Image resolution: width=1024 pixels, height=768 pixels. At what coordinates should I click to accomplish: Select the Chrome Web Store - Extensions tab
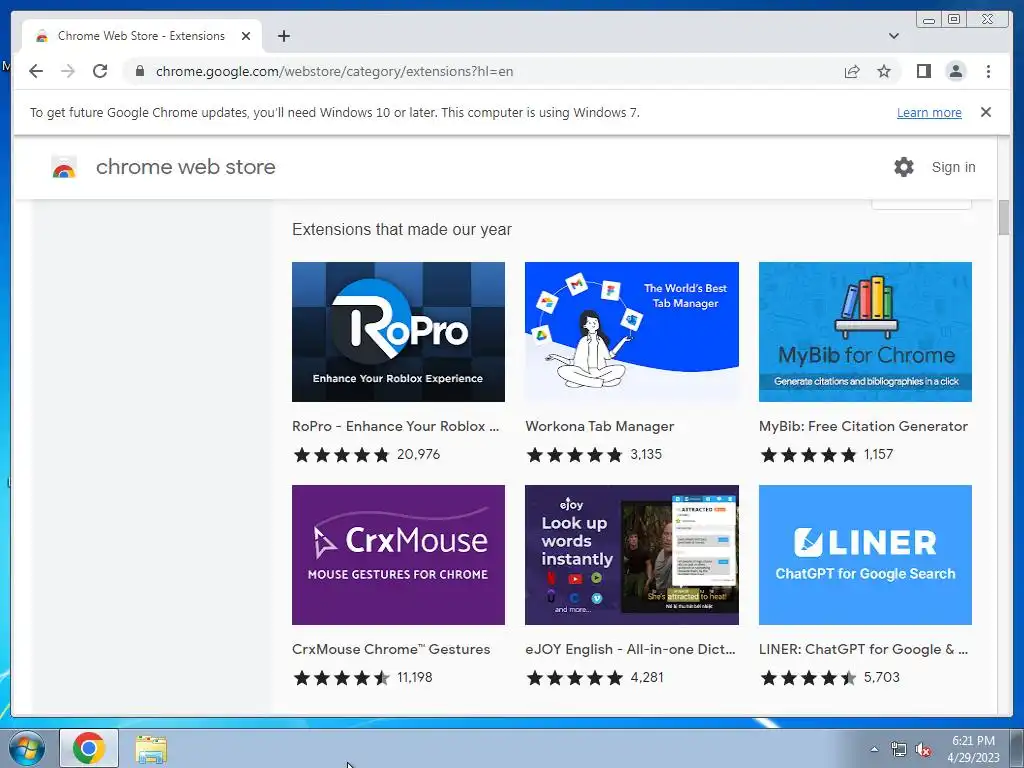[142, 36]
